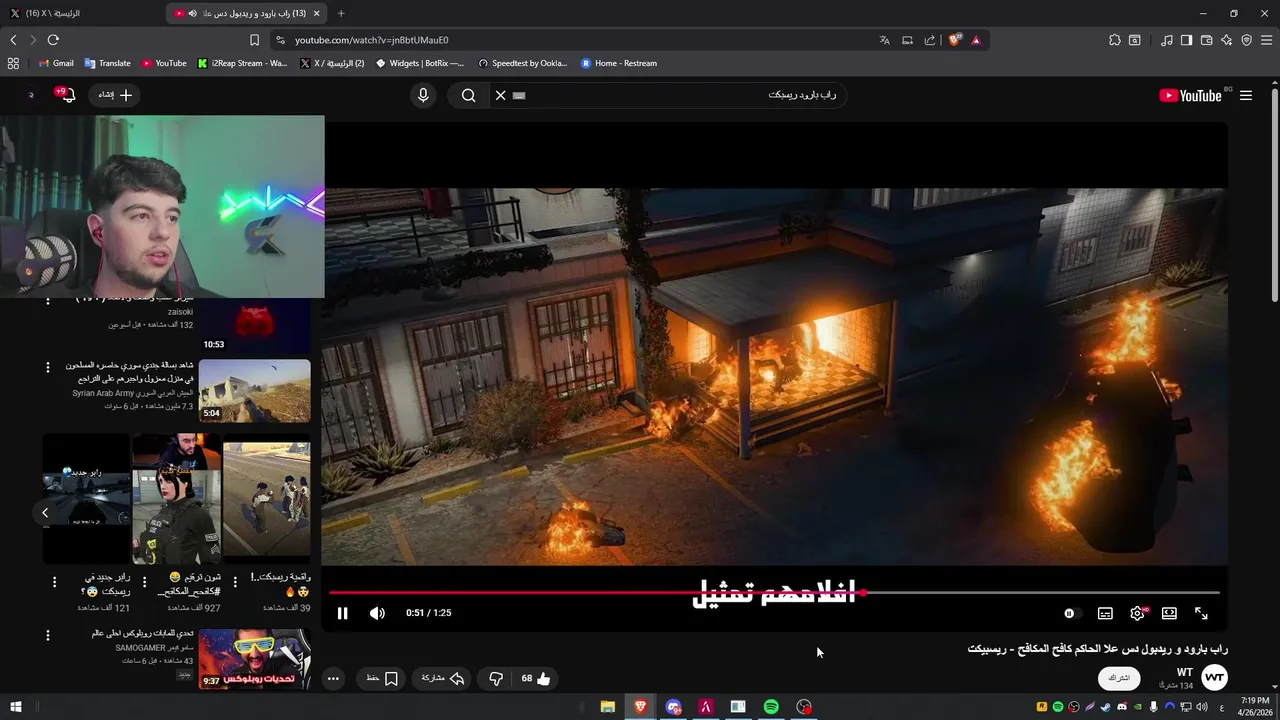This screenshot has height=720, width=1280.
Task: Open the Brave wallet icon
Action: click(1206, 40)
